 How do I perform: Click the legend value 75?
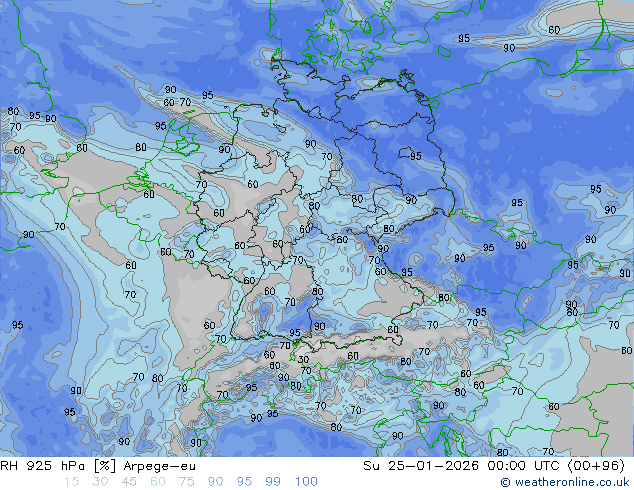pyautogui.click(x=186, y=482)
